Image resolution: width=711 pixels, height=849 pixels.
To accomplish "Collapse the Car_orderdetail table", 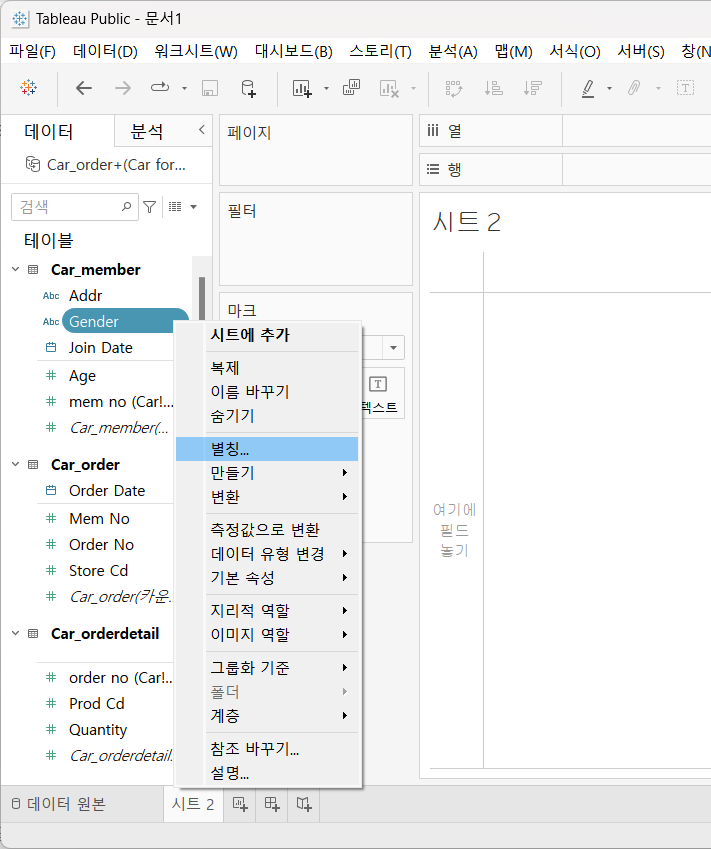I will [x=16, y=633].
